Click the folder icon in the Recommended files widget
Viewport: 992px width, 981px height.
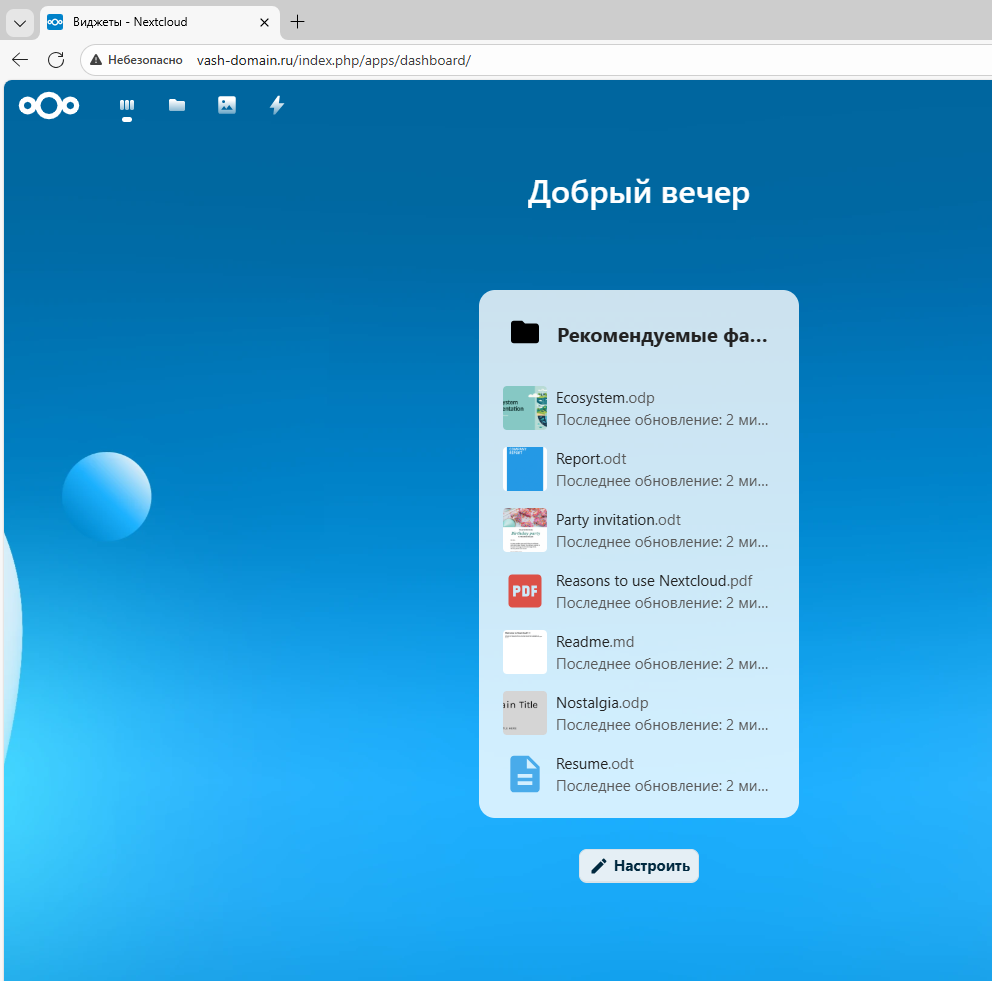pyautogui.click(x=524, y=332)
